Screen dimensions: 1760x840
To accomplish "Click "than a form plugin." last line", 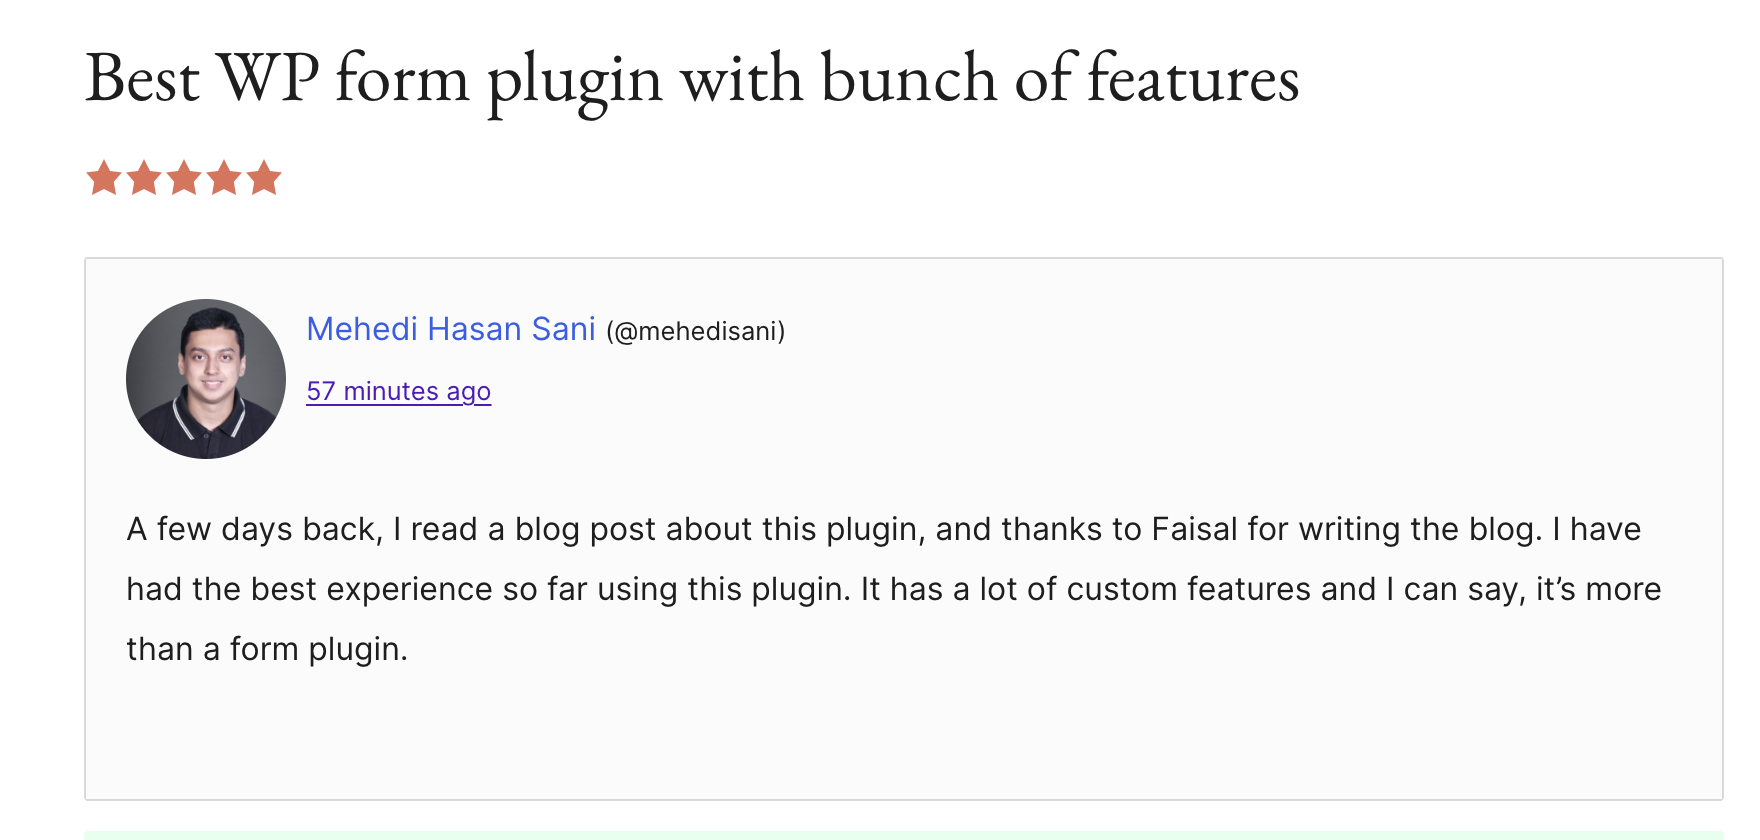I will 267,649.
